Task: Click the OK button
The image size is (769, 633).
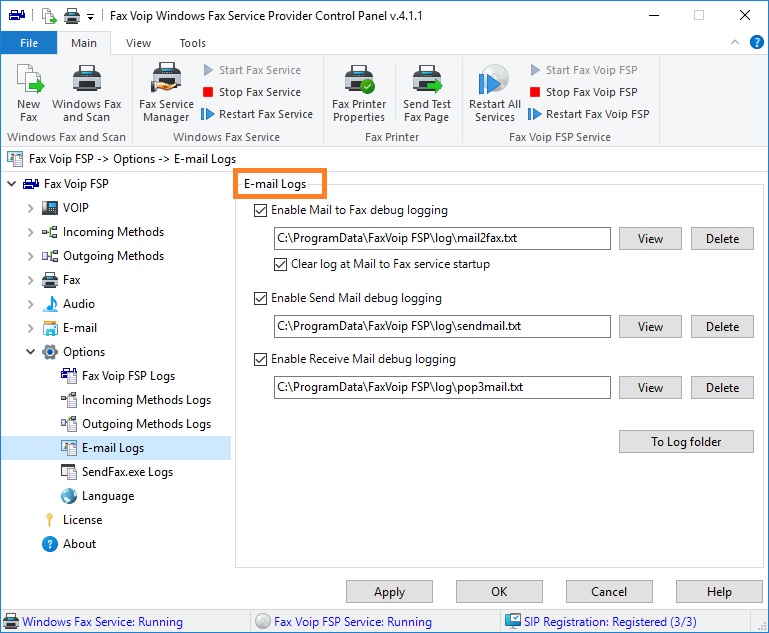Action: [x=499, y=592]
